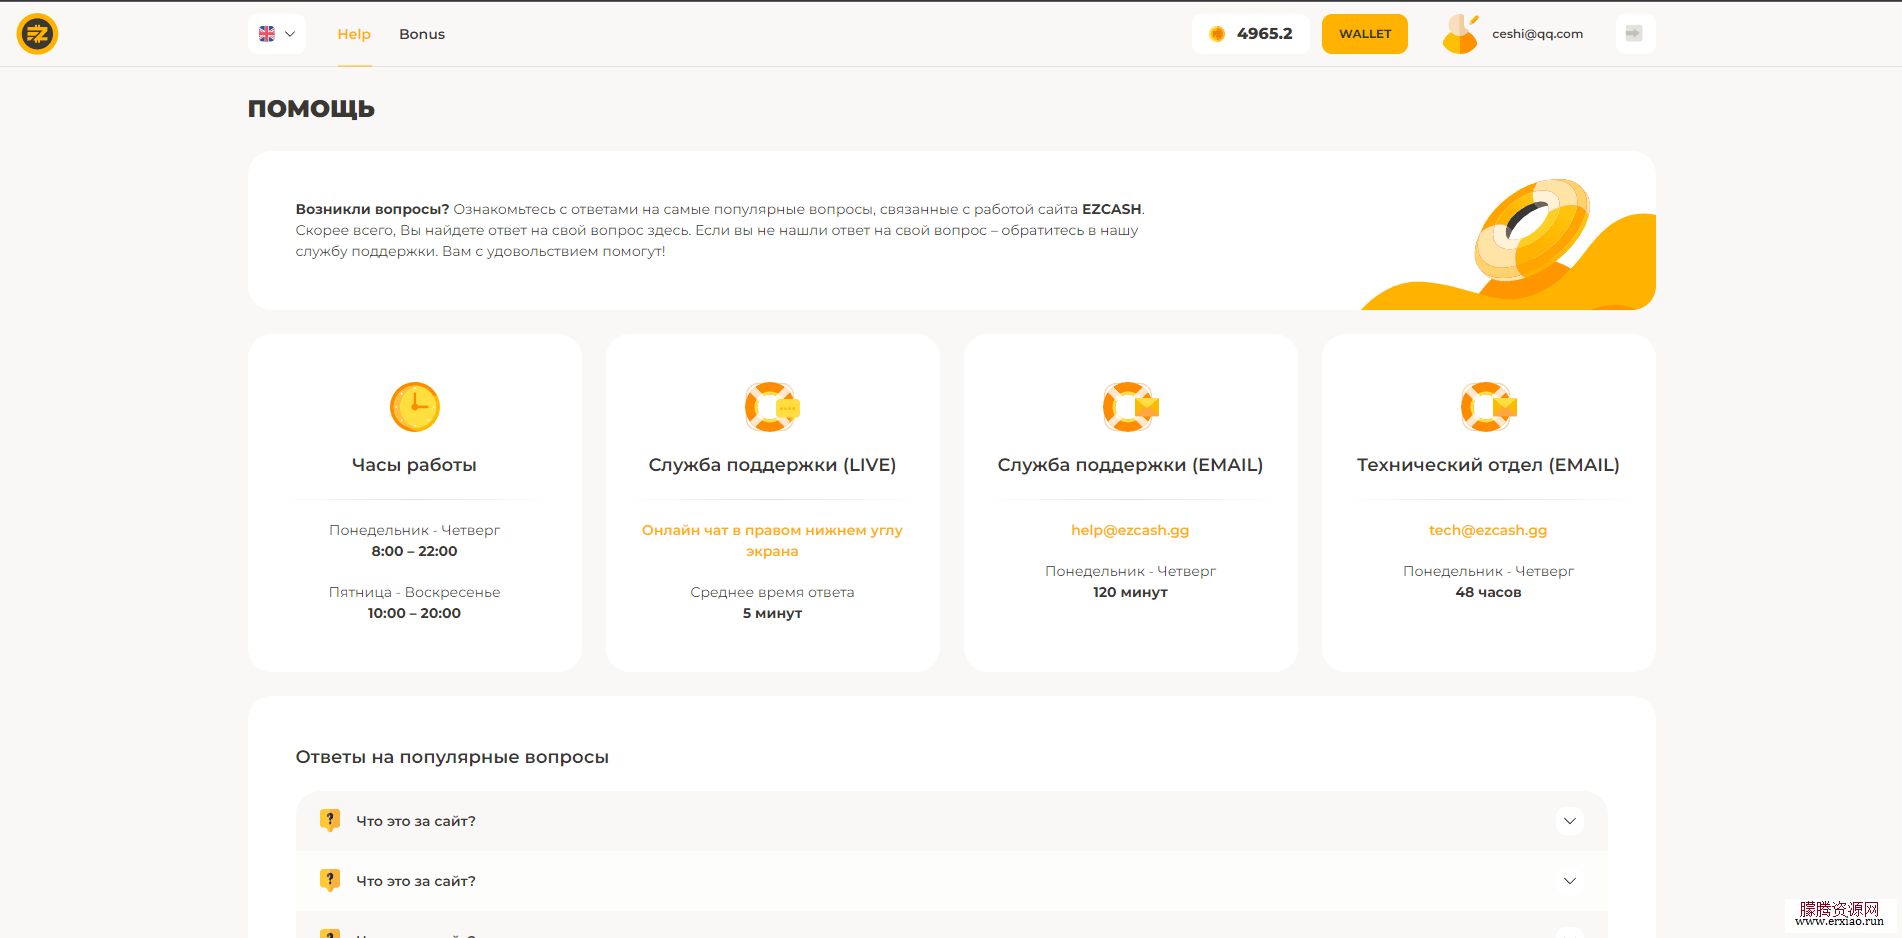1902x938 pixels.
Task: Click the Служба поддержки (LIVE) heading
Action: click(x=772, y=465)
